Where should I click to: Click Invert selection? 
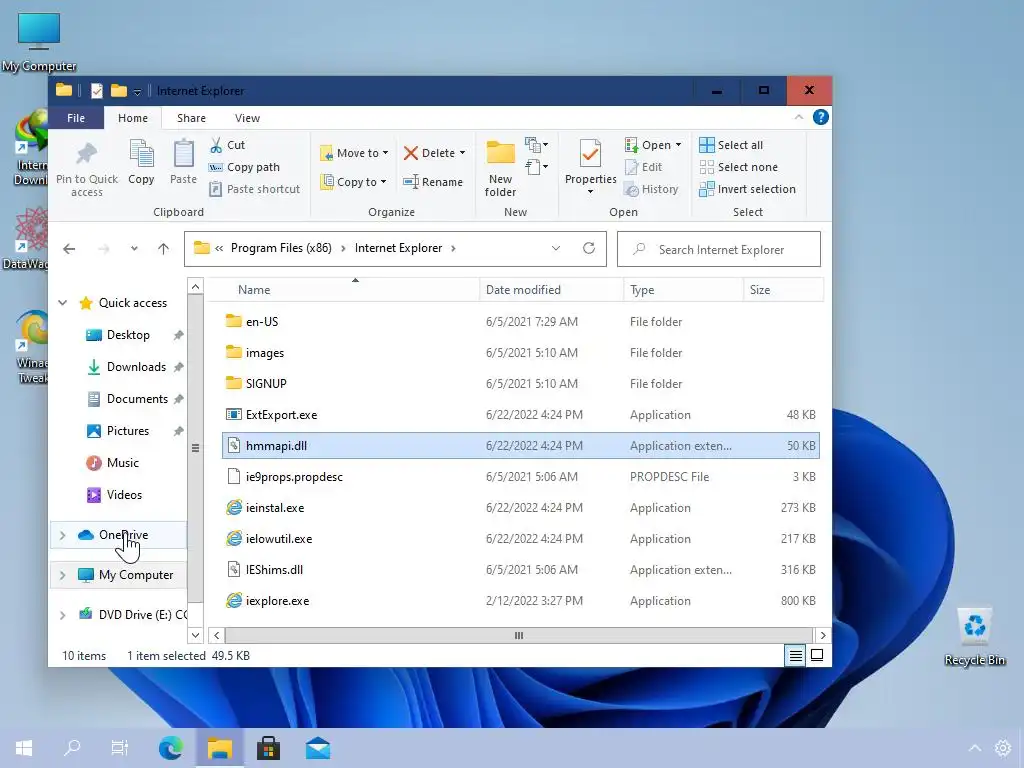click(x=747, y=189)
